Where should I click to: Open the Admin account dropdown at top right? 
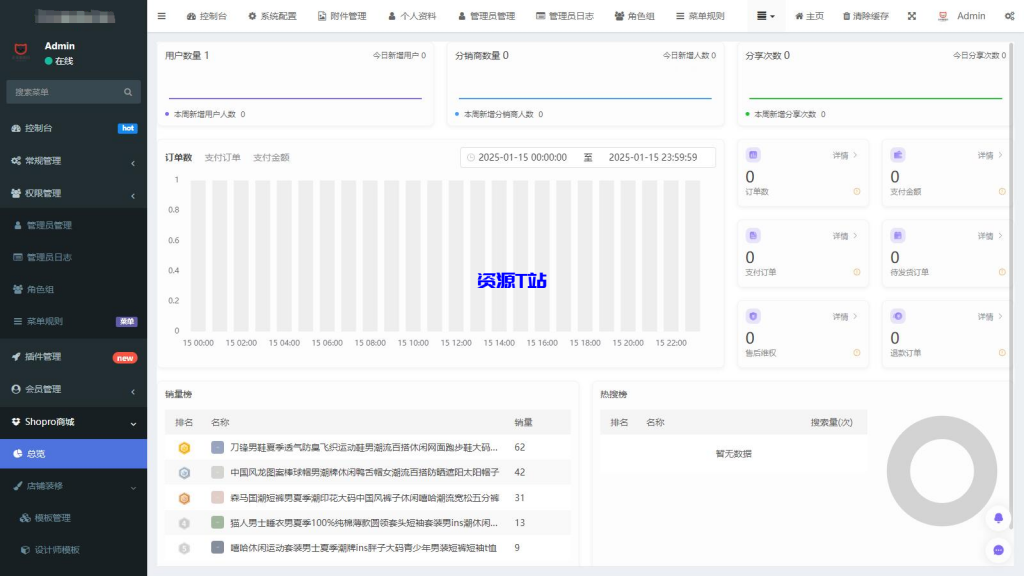(962, 15)
